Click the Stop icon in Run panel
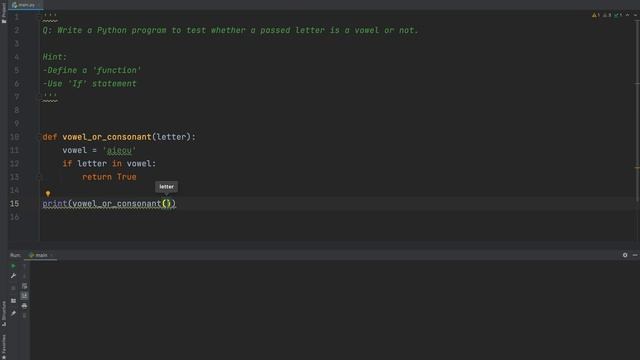 click(13, 288)
